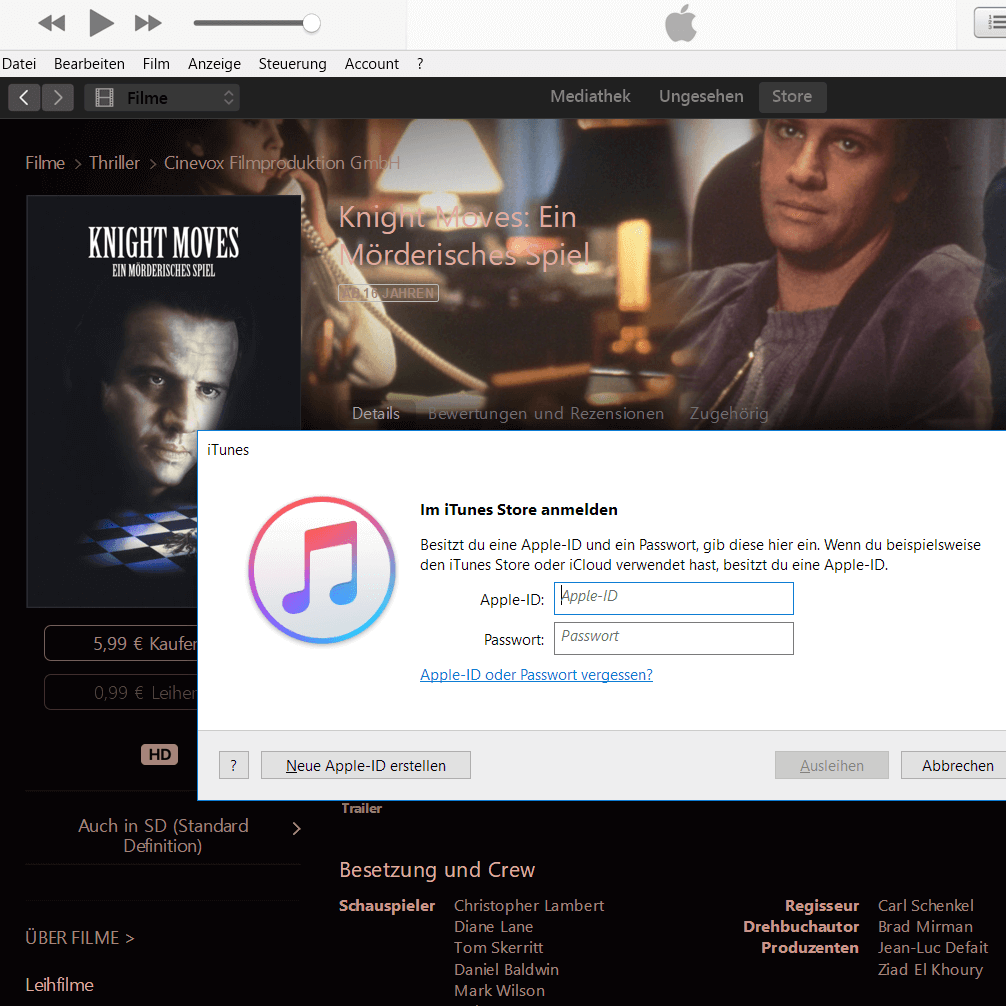This screenshot has width=1006, height=1006.
Task: Click the ? help button in dialog
Action: 234,765
